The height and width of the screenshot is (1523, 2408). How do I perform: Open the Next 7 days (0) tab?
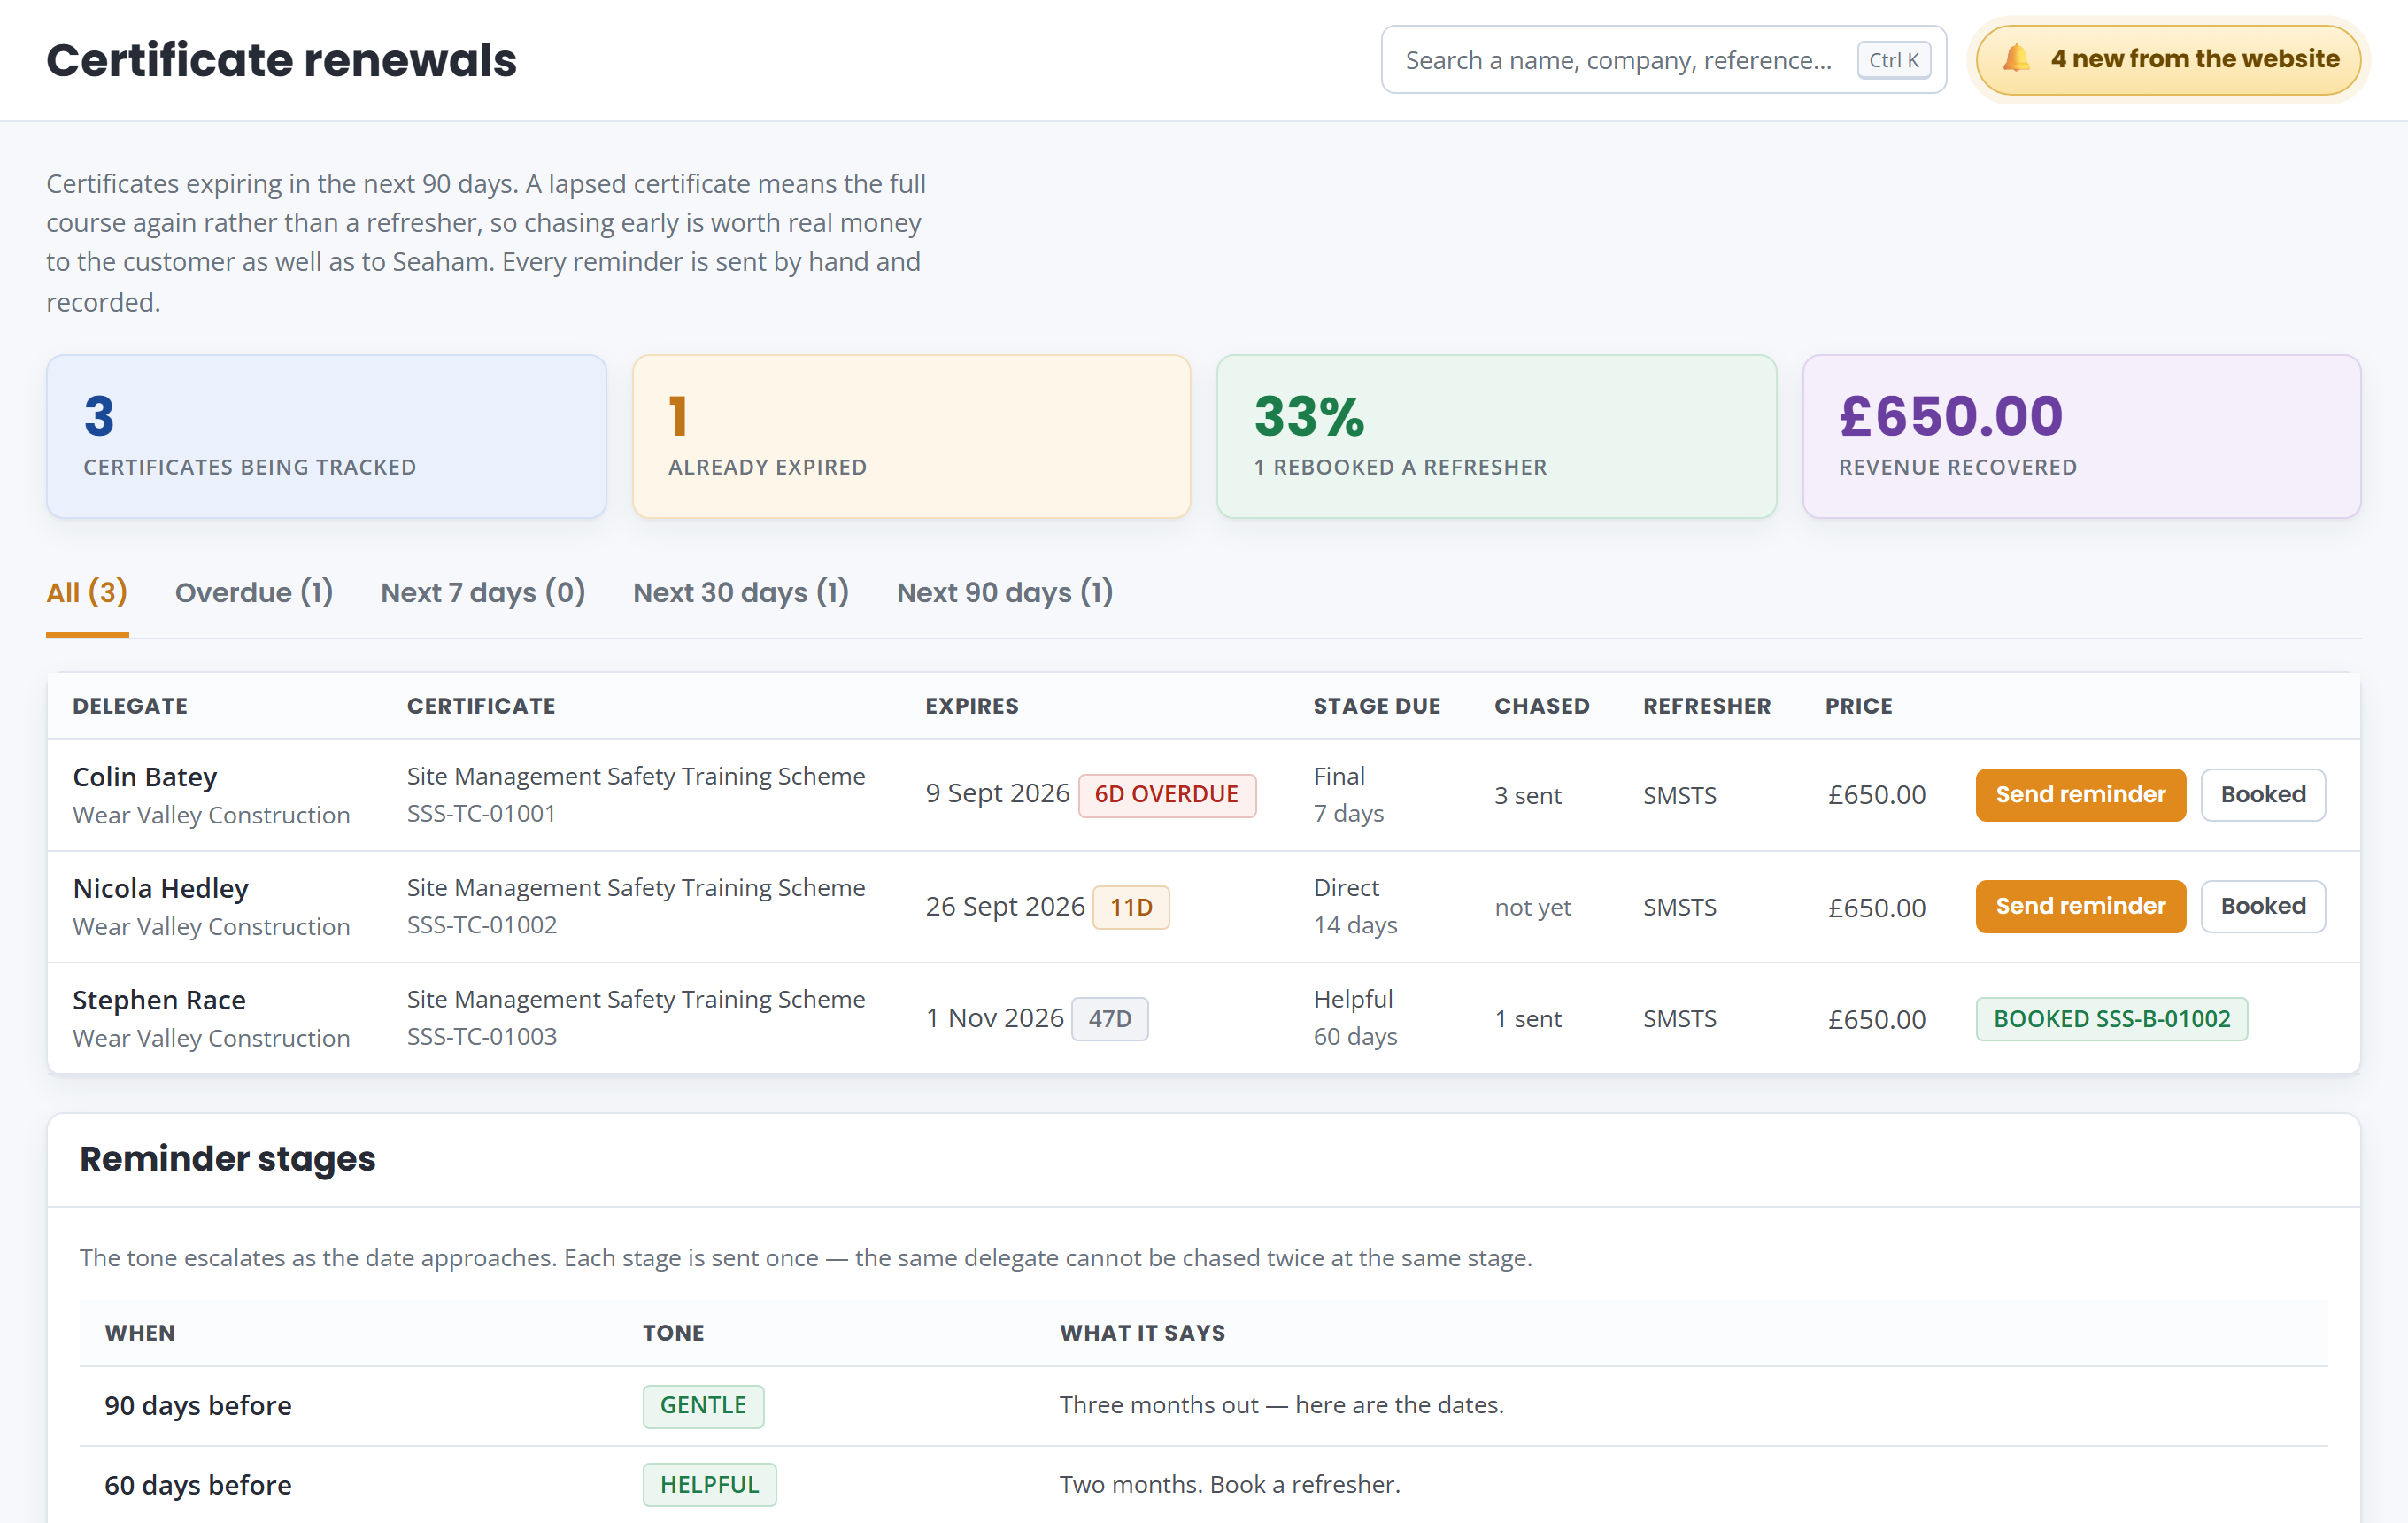coord(483,592)
